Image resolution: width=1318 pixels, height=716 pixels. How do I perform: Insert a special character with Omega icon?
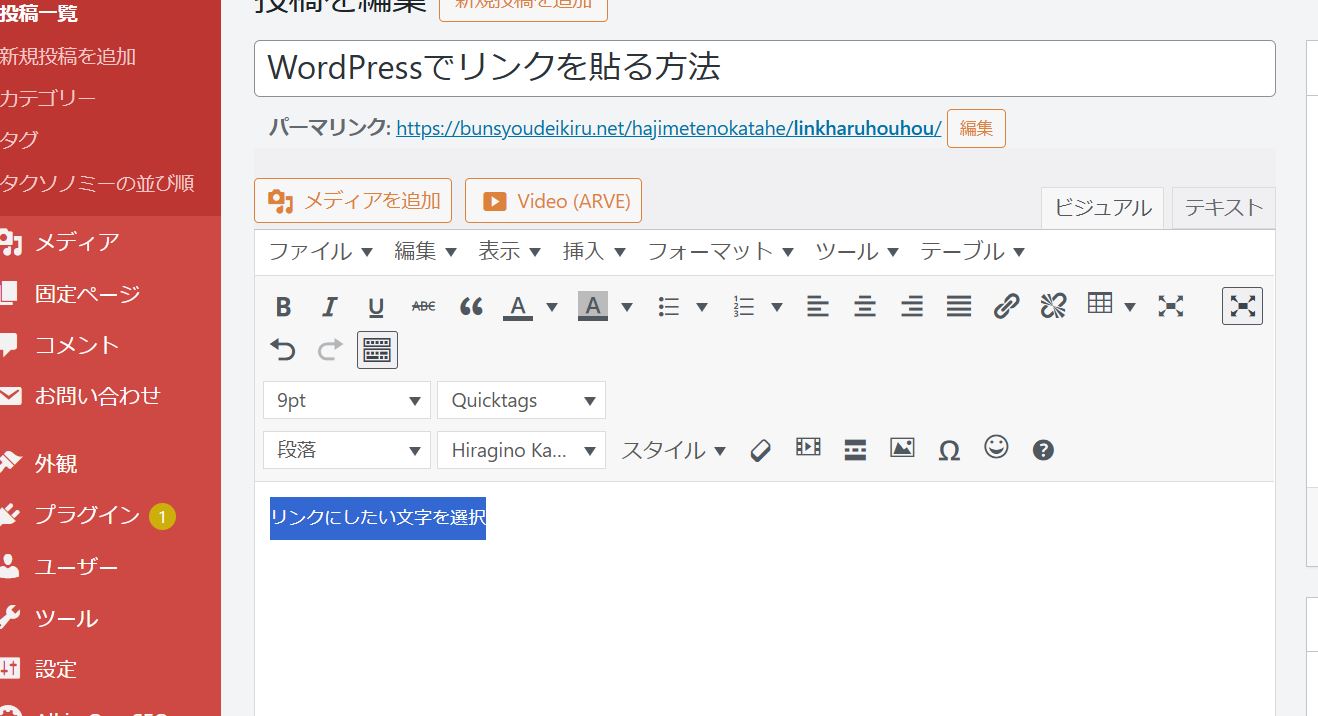point(949,450)
